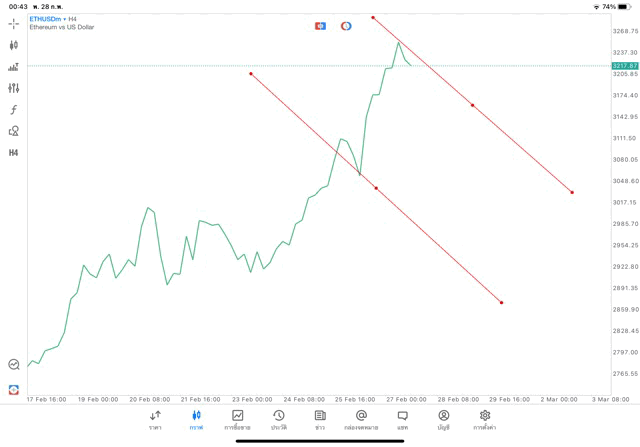Open the ข่าว (News) tab
640x447 pixels.
(320, 420)
